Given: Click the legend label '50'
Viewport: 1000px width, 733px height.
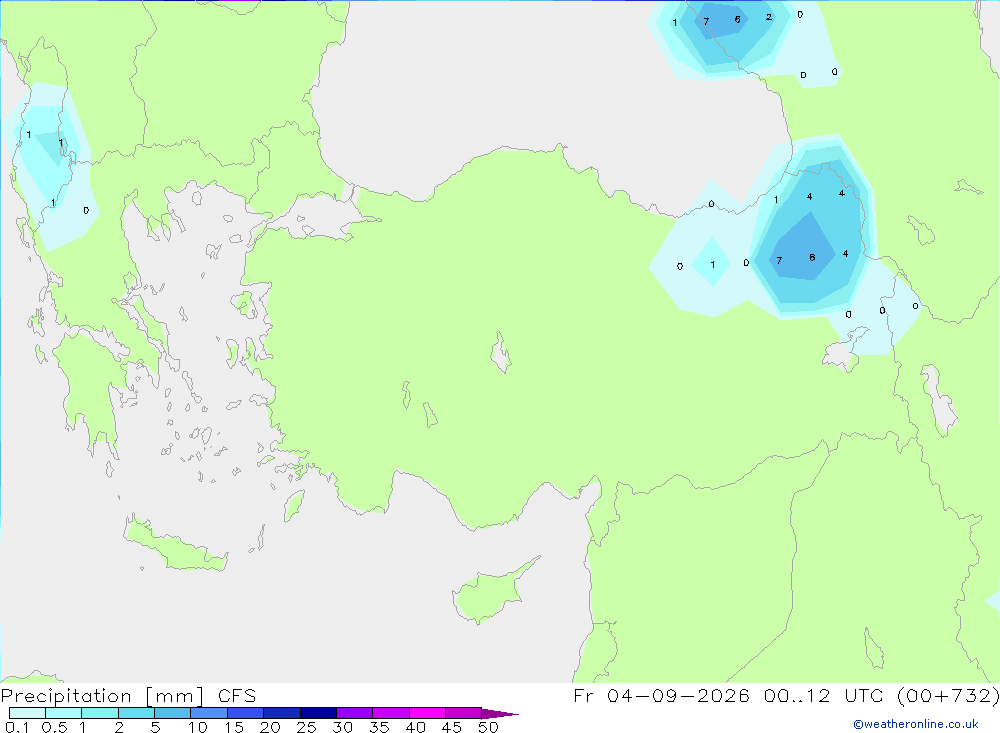Looking at the screenshot, I should (488, 727).
